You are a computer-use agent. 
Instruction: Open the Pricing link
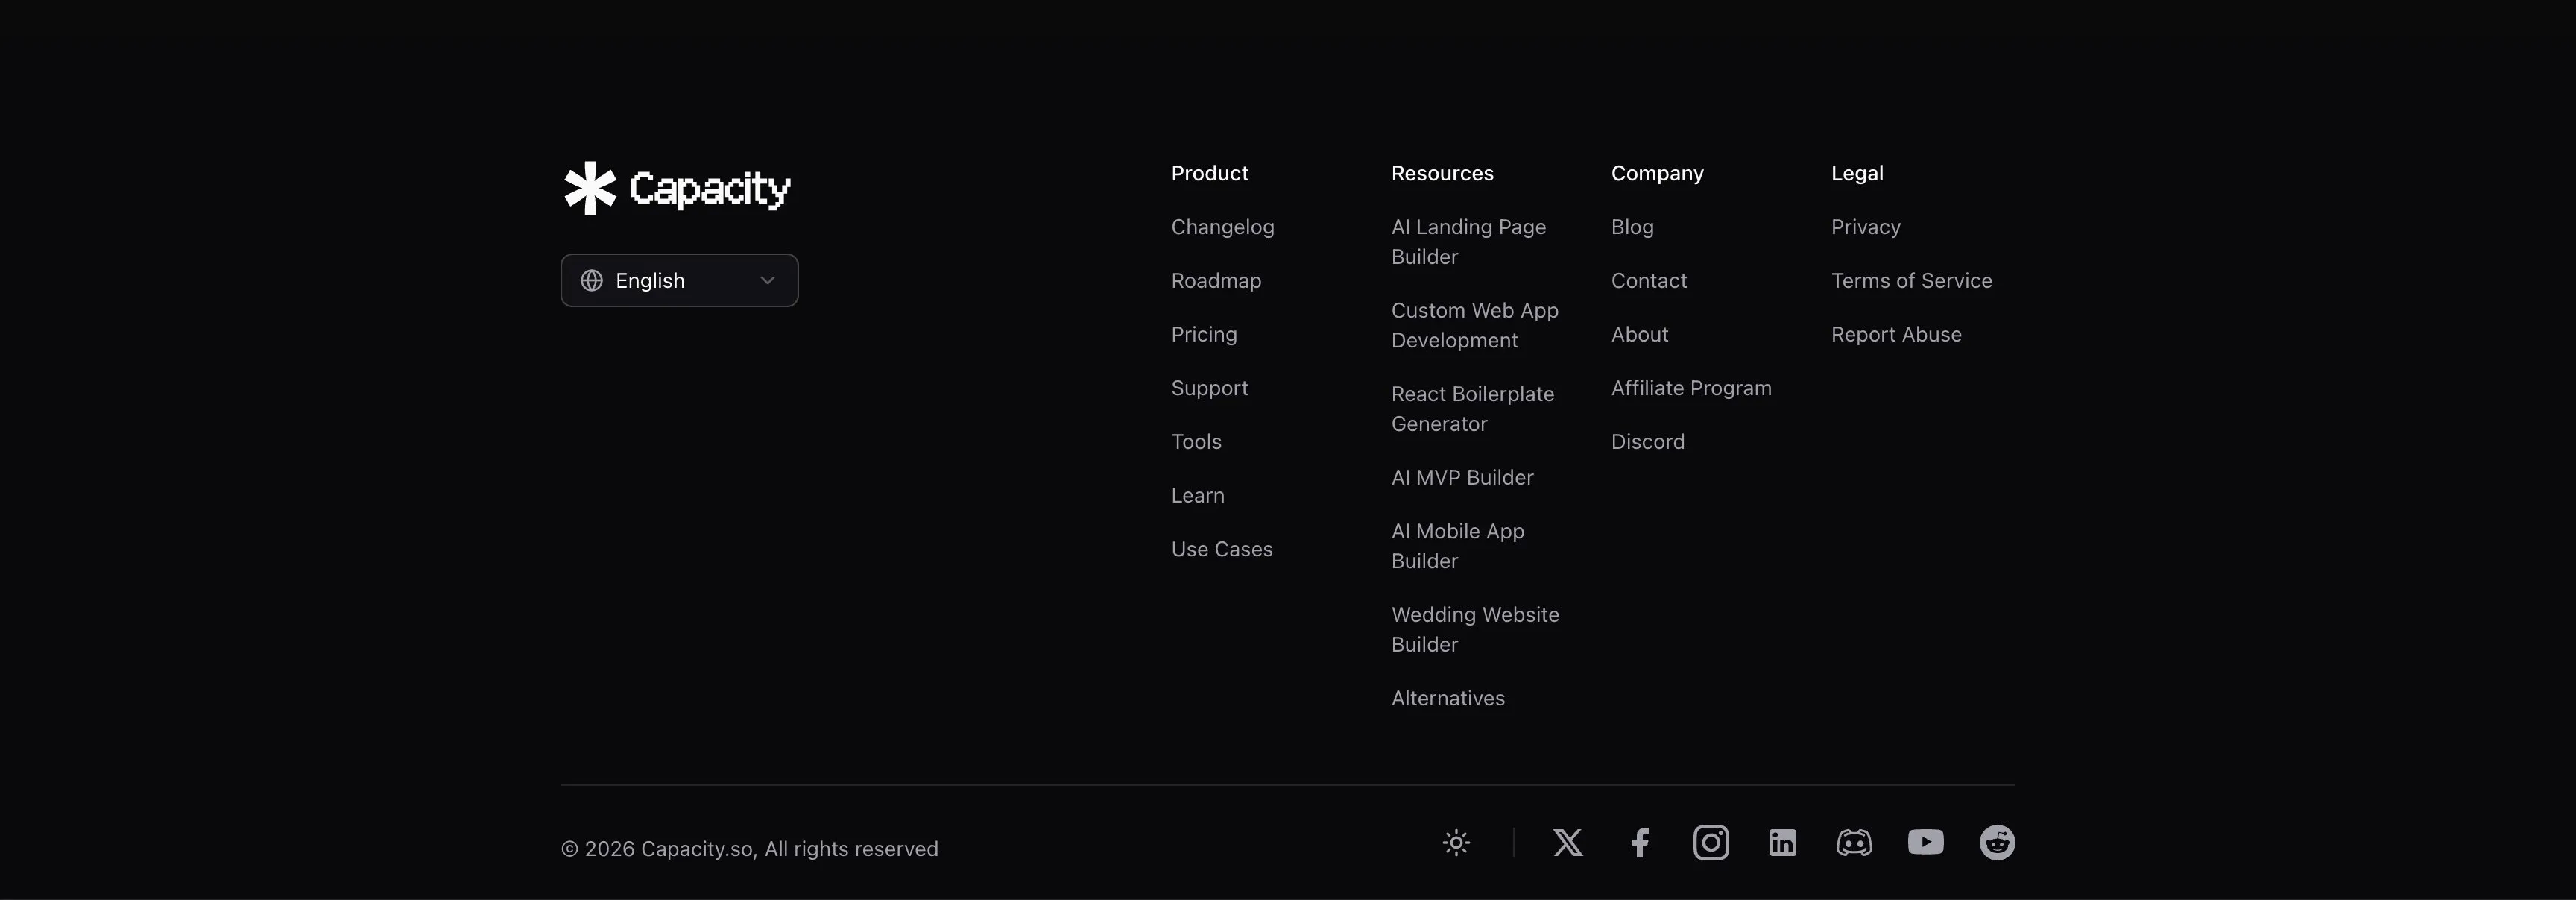[1204, 335]
